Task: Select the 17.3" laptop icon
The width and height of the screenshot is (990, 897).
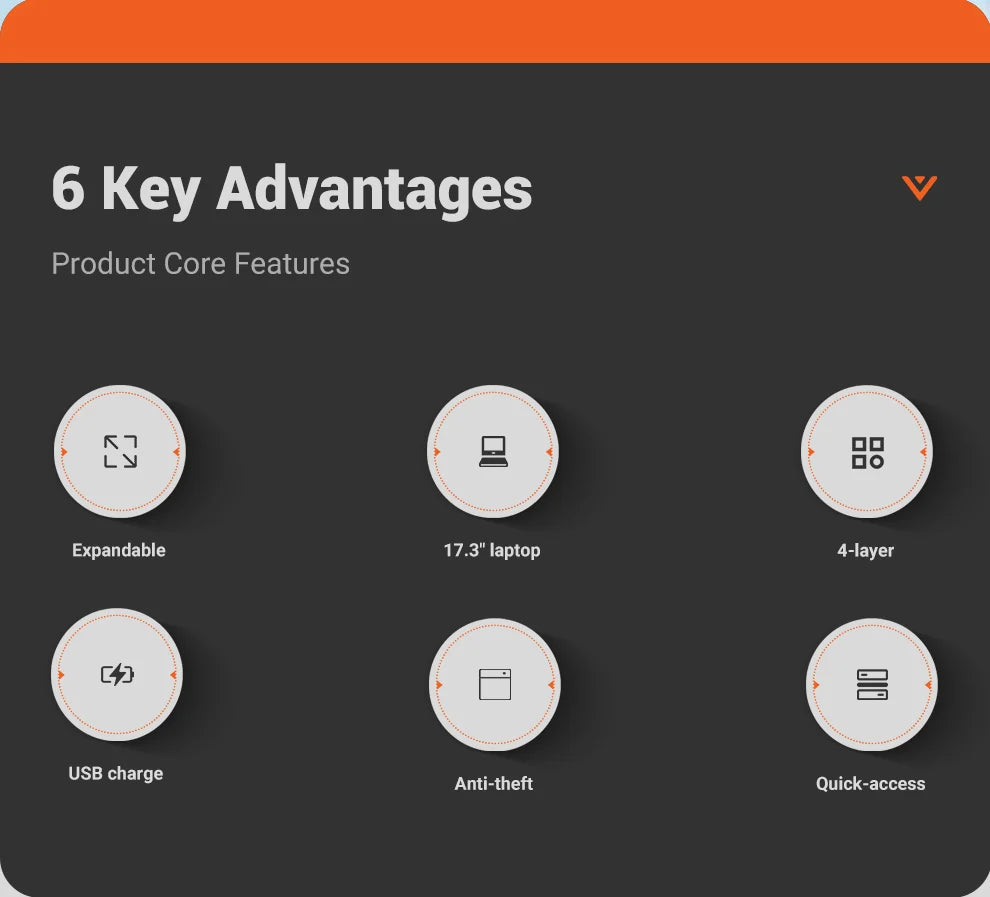Action: coord(493,451)
